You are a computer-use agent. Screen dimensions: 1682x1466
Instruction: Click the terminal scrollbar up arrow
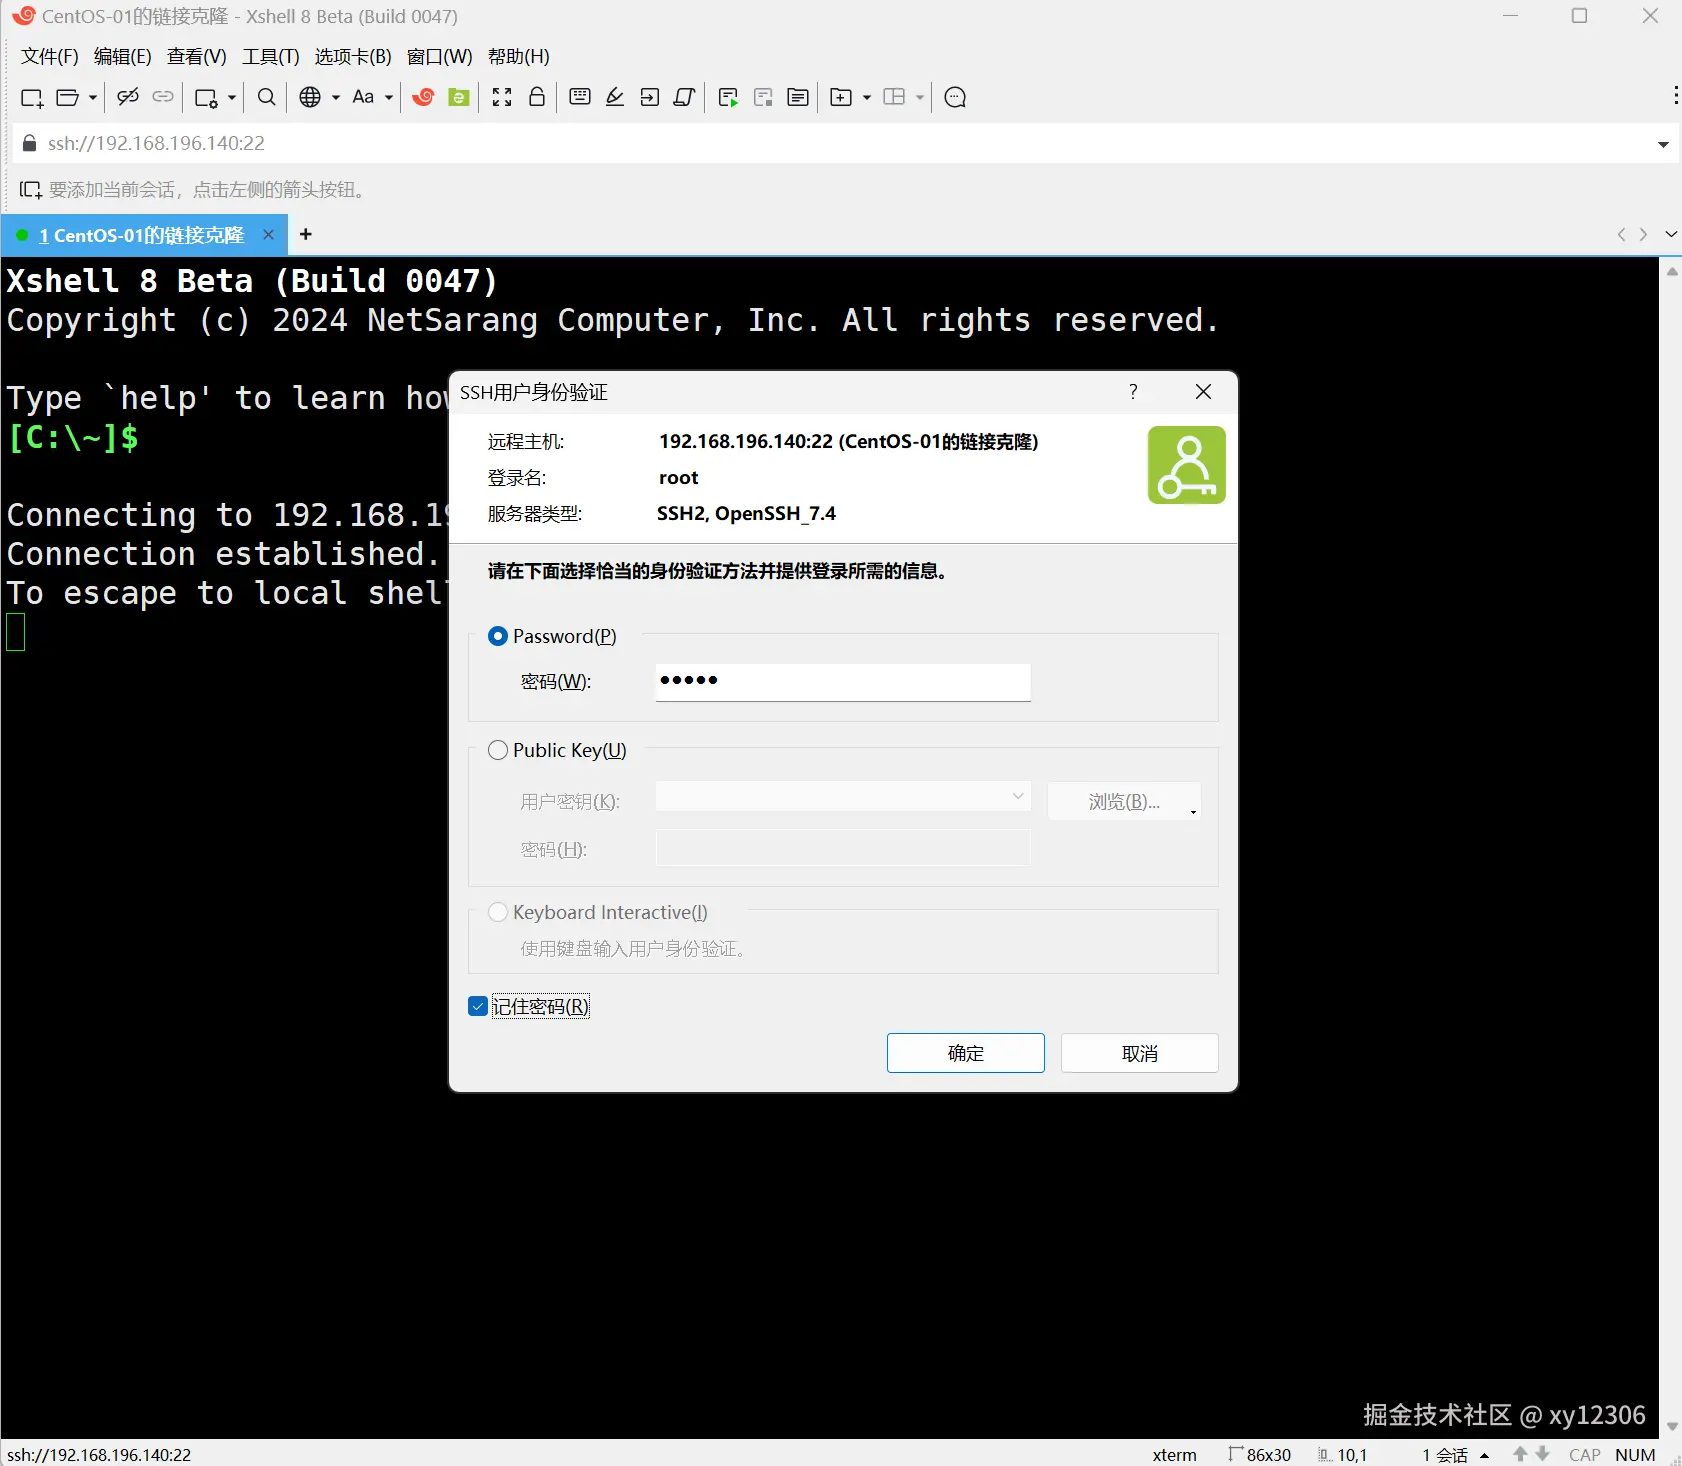(x=1672, y=271)
